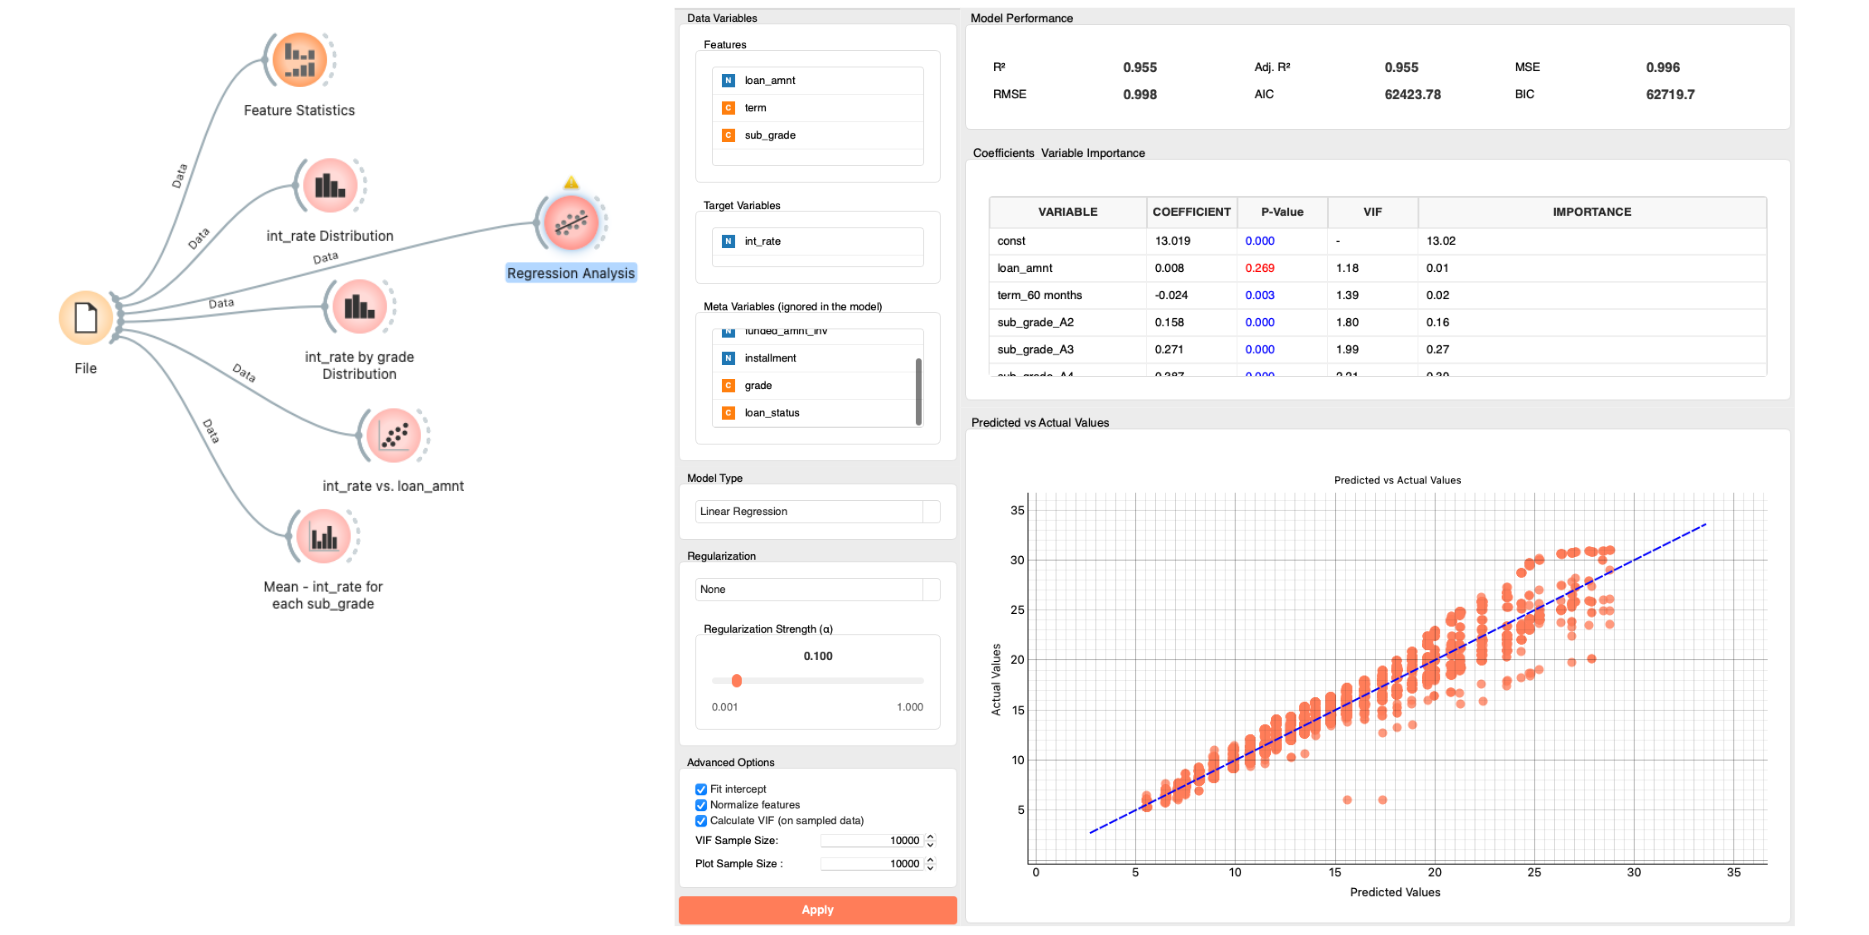Screen dimensions: 1869x935
Task: Click the int_rate Distribution widget icon
Action: click(x=330, y=185)
